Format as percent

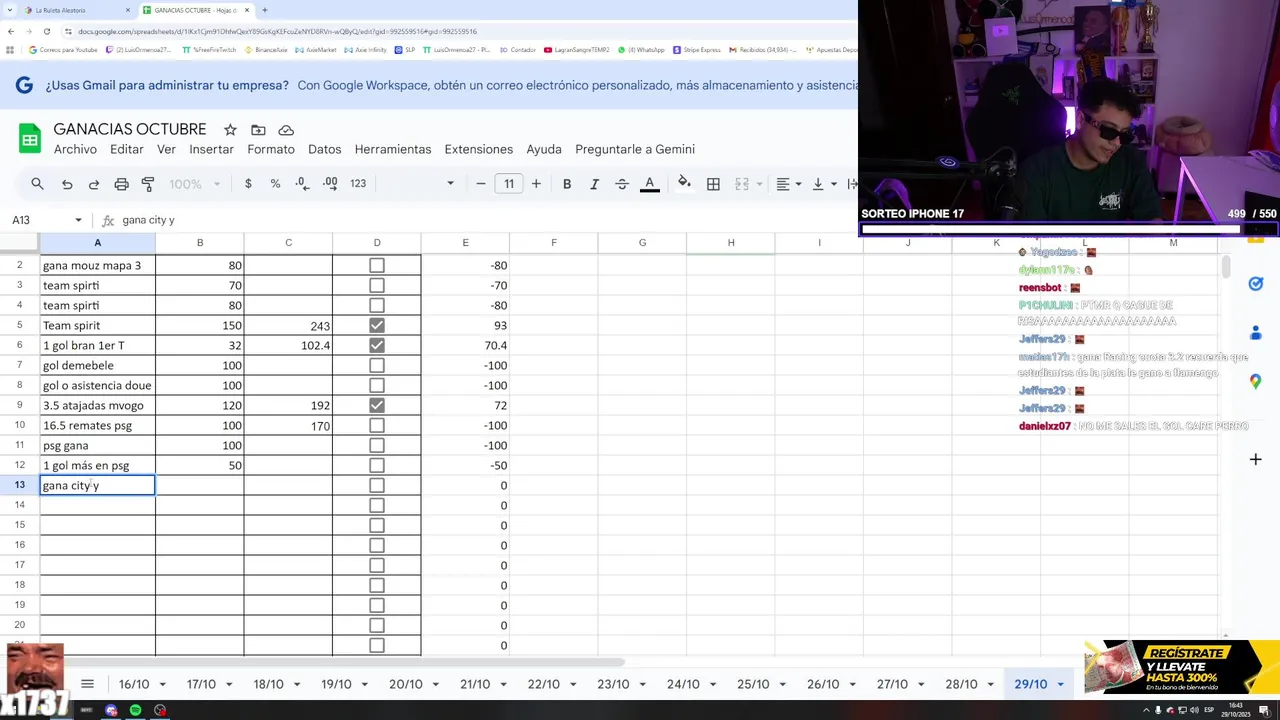[275, 184]
